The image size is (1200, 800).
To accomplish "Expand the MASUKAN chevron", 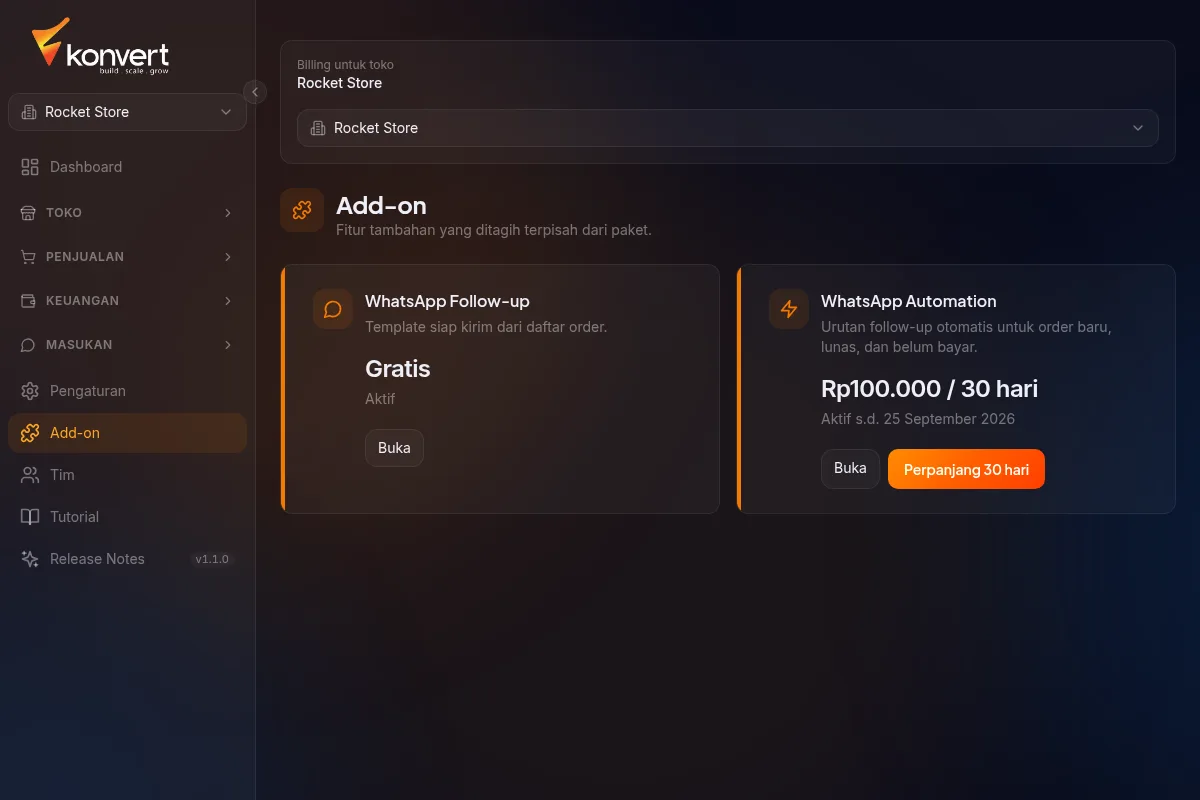I will 228,345.
